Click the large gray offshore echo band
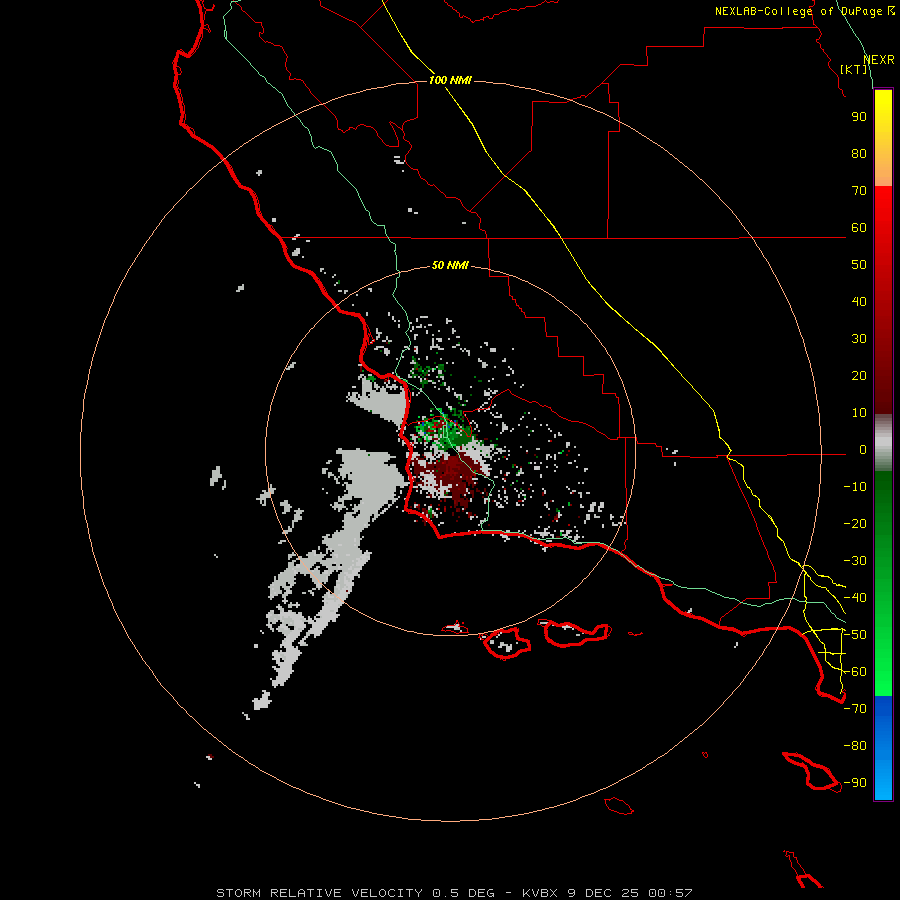The width and height of the screenshot is (900, 900). (x=339, y=545)
